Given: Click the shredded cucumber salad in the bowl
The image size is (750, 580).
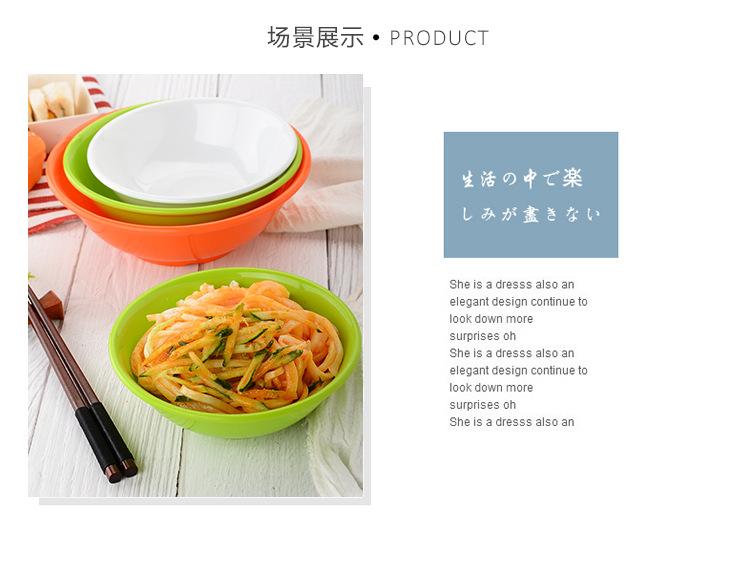Looking at the screenshot, I should tap(237, 347).
